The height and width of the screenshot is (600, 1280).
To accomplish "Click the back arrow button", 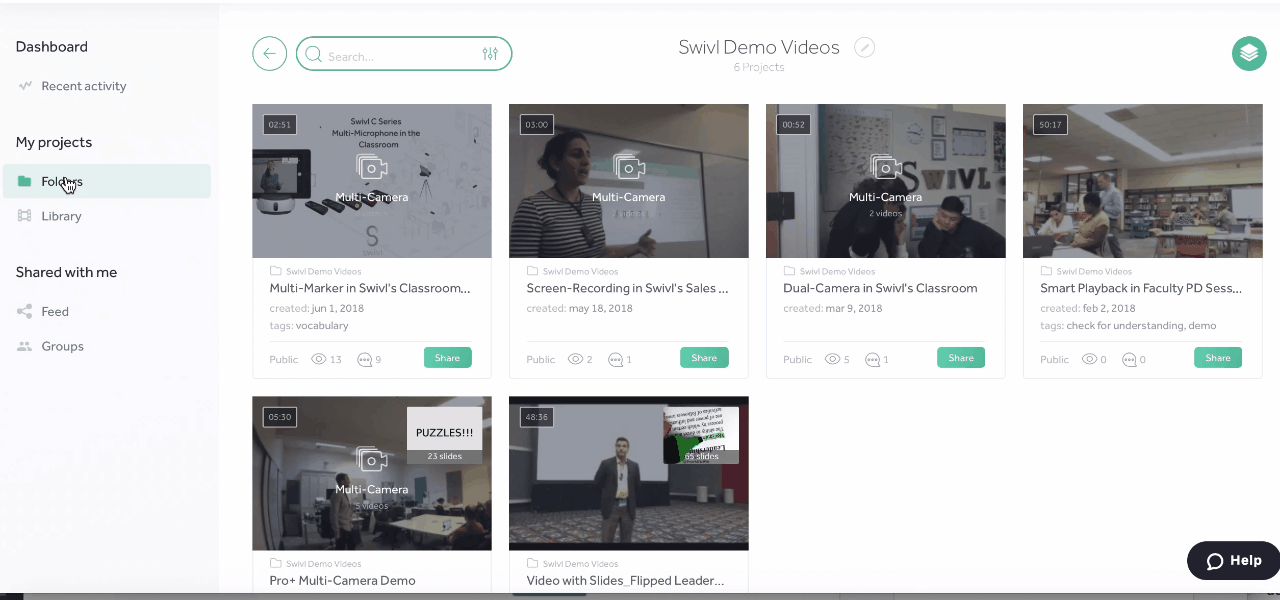I will 269,54.
